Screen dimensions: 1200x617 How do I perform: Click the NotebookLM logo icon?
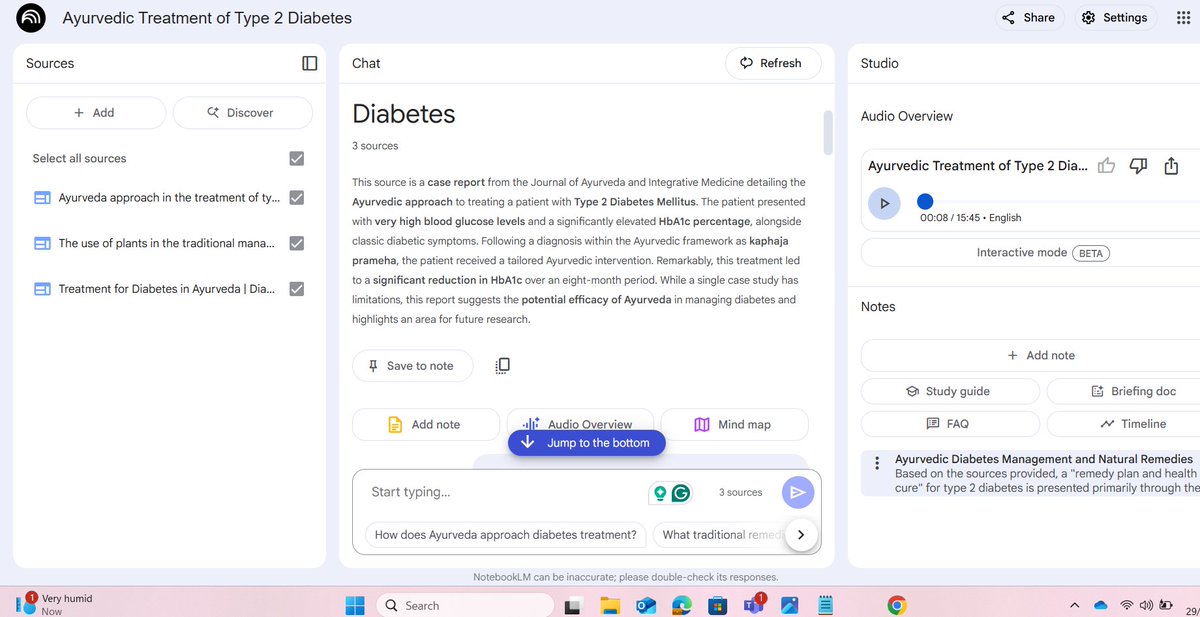[x=32, y=18]
